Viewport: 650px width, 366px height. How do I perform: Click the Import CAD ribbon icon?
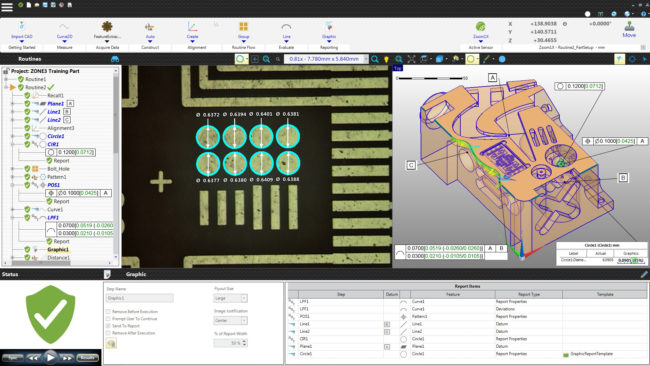pyautogui.click(x=22, y=27)
